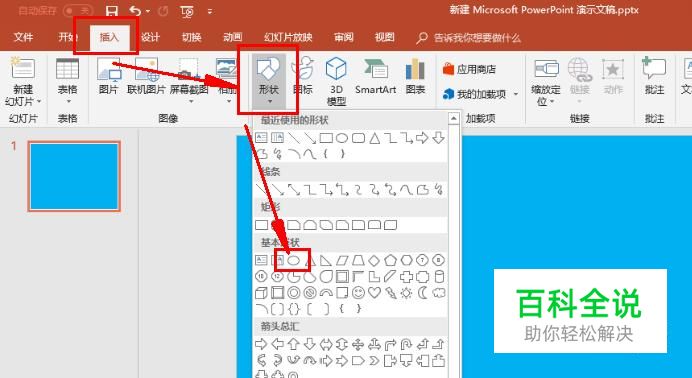Viewport: 692px width, 378px height.
Task: Select down arrow in 最近使用的形状
Action: pos(438,138)
